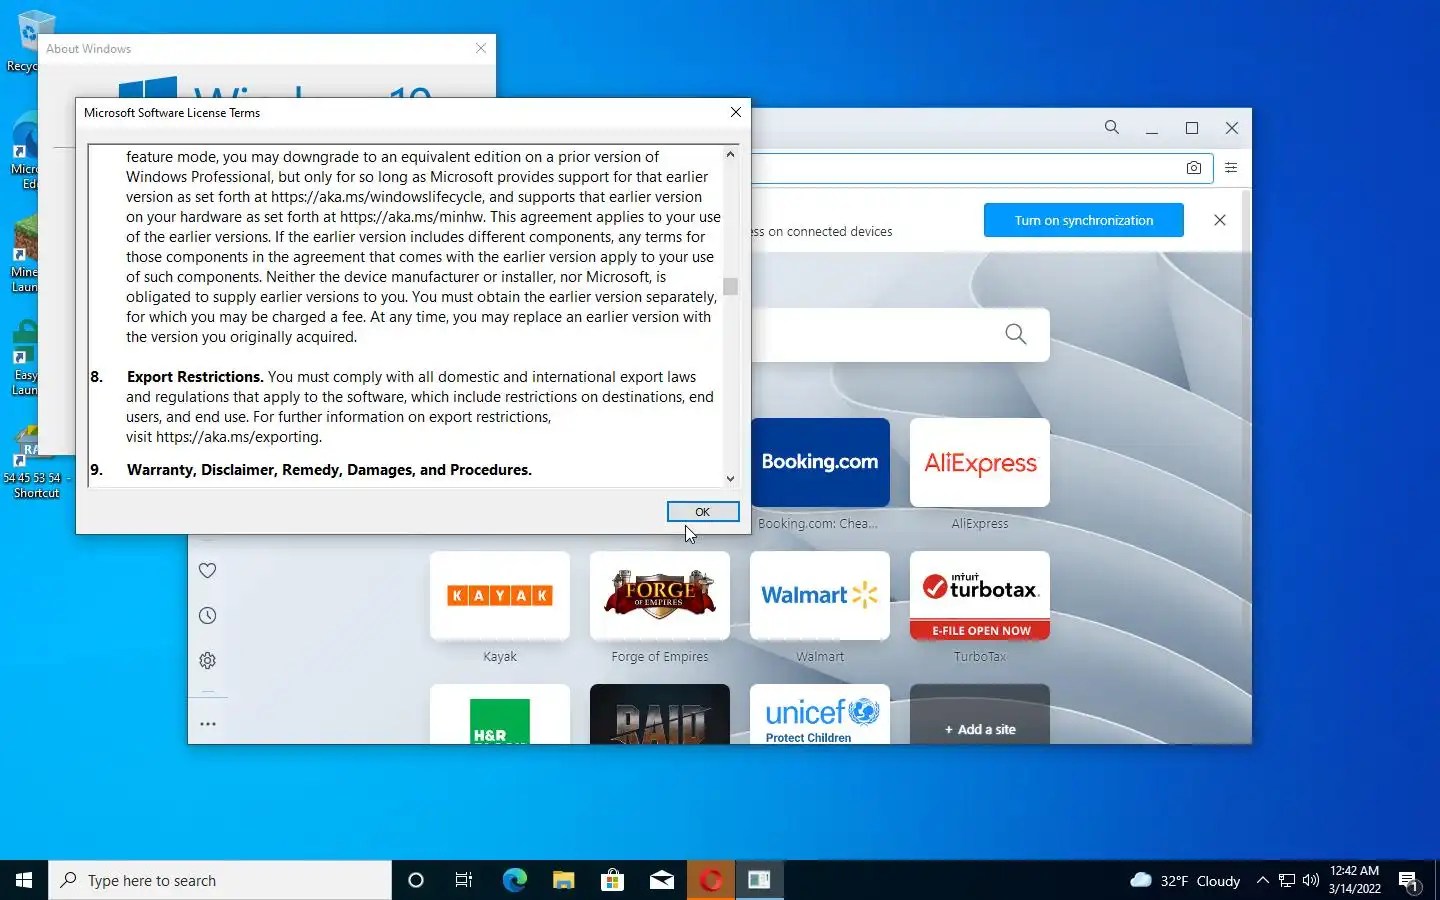Image resolution: width=1440 pixels, height=900 pixels.
Task: Minimize the browser window
Action: tap(1152, 128)
